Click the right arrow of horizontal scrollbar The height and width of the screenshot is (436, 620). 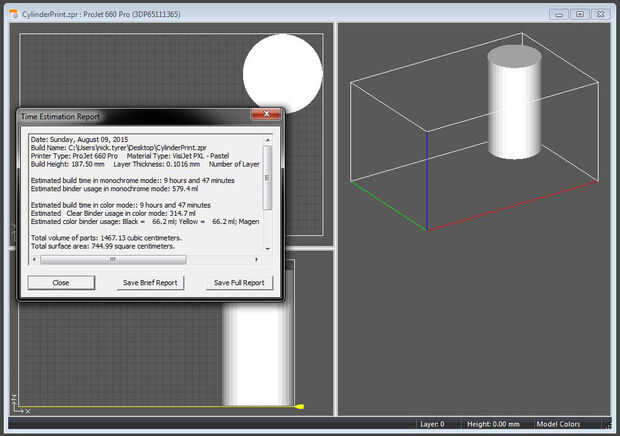(x=257, y=259)
